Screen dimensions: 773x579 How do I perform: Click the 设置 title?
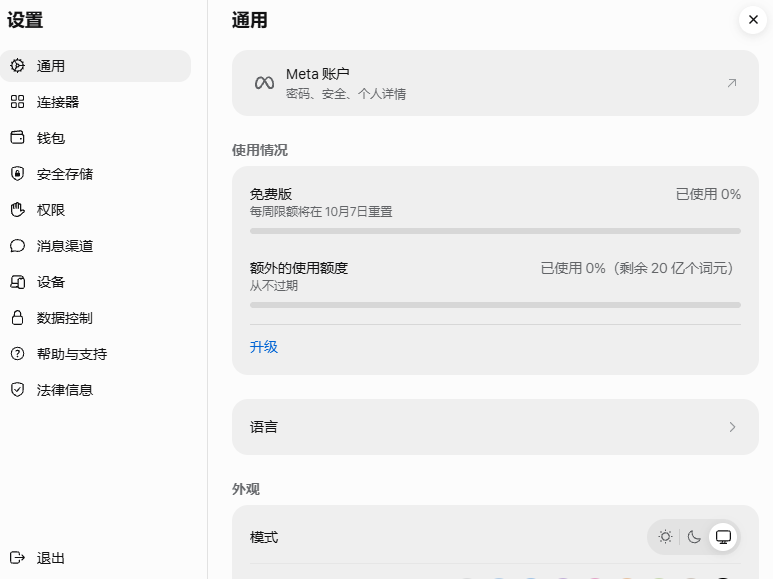[25, 20]
